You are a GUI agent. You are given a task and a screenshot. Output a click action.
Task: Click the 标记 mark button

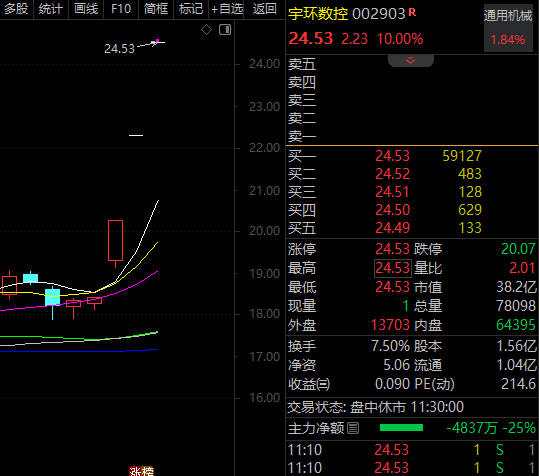191,9
